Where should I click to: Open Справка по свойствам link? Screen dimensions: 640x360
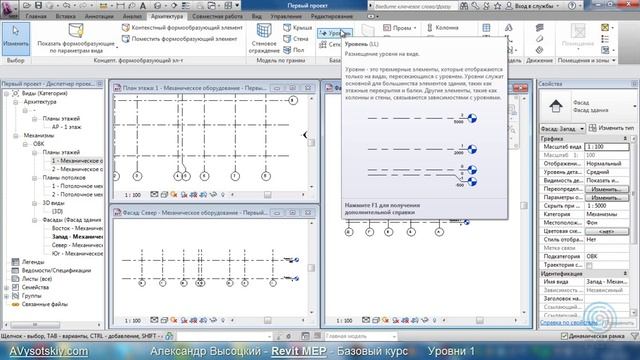point(568,323)
